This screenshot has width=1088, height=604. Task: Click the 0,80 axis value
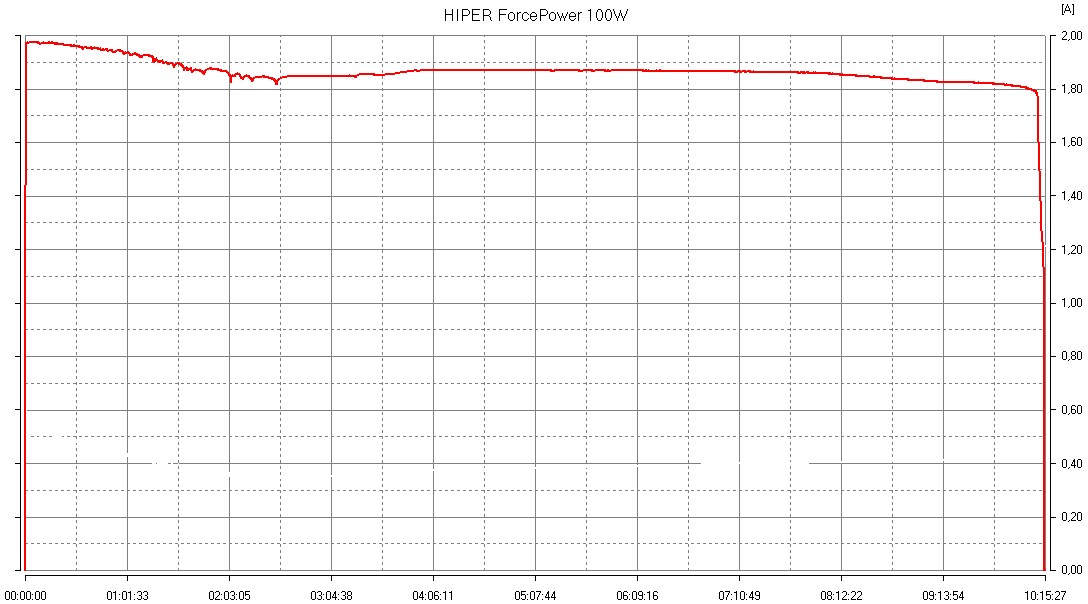coord(1071,356)
